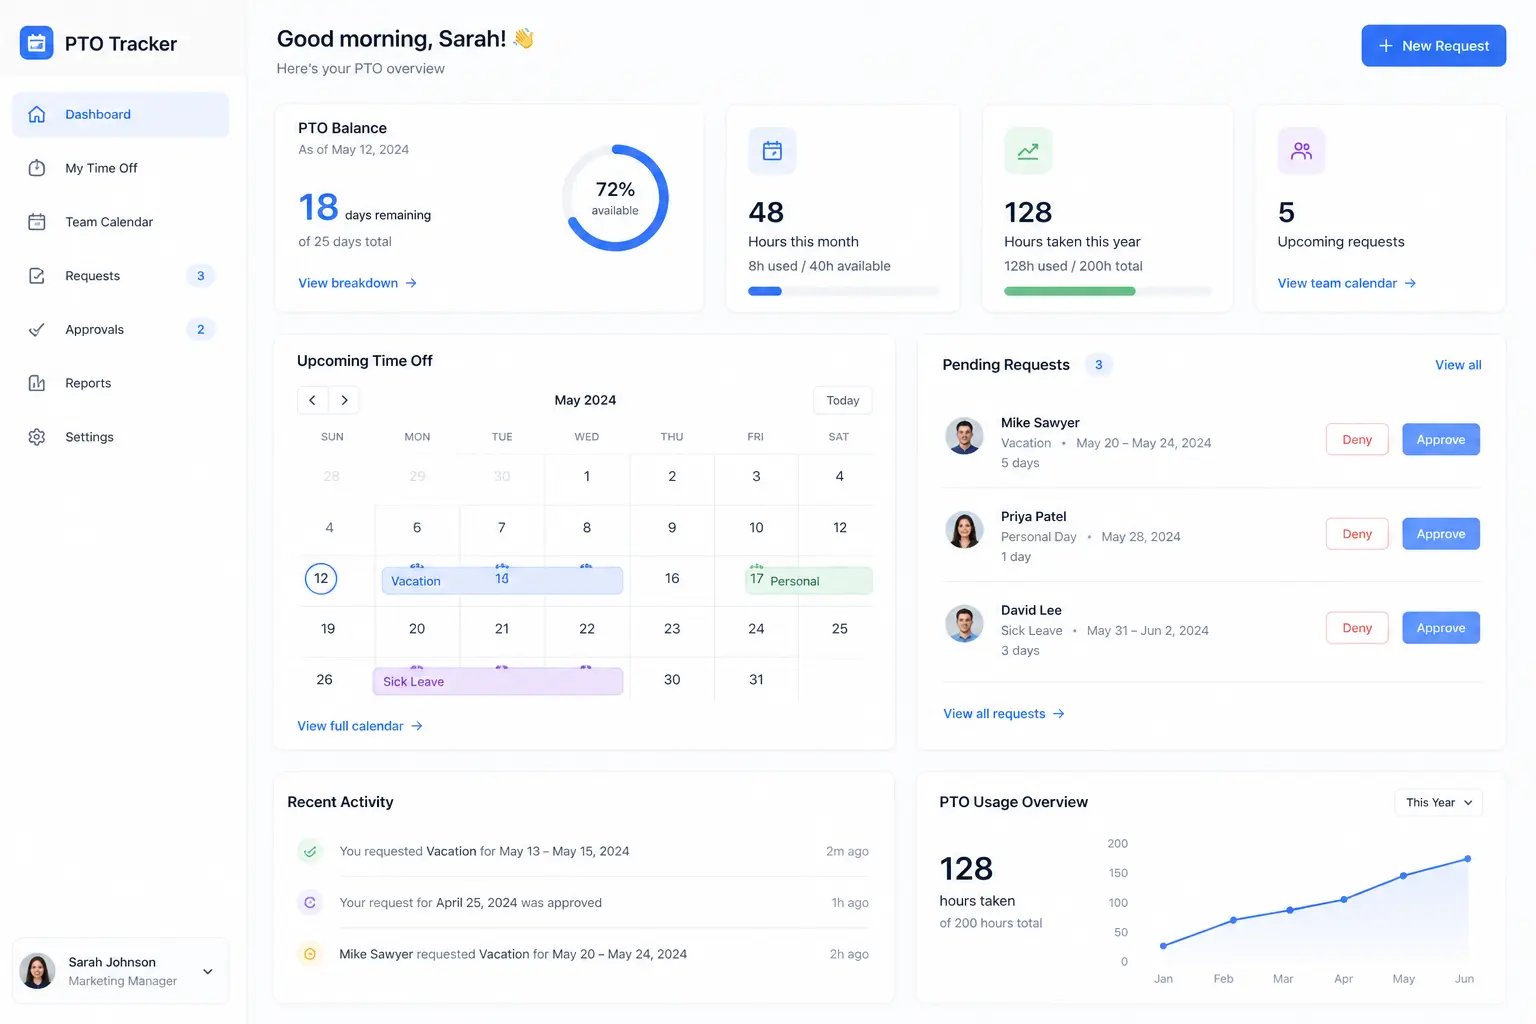Go to previous month in calendar

(312, 400)
